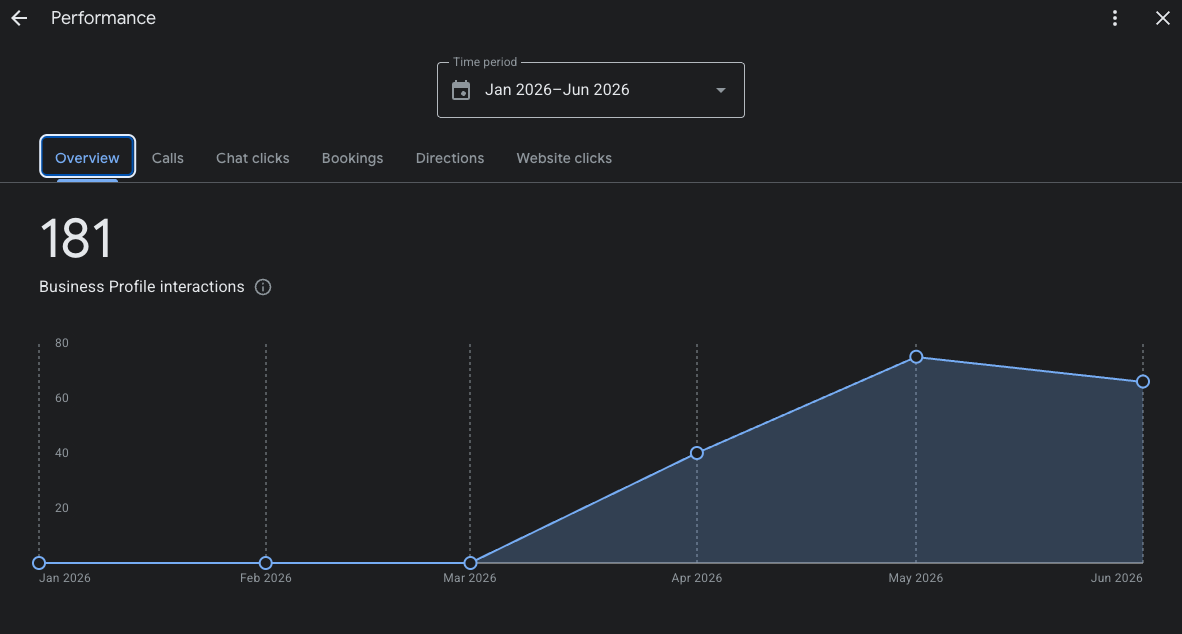1182x634 pixels.
Task: Open the Directions tab
Action: (x=450, y=158)
